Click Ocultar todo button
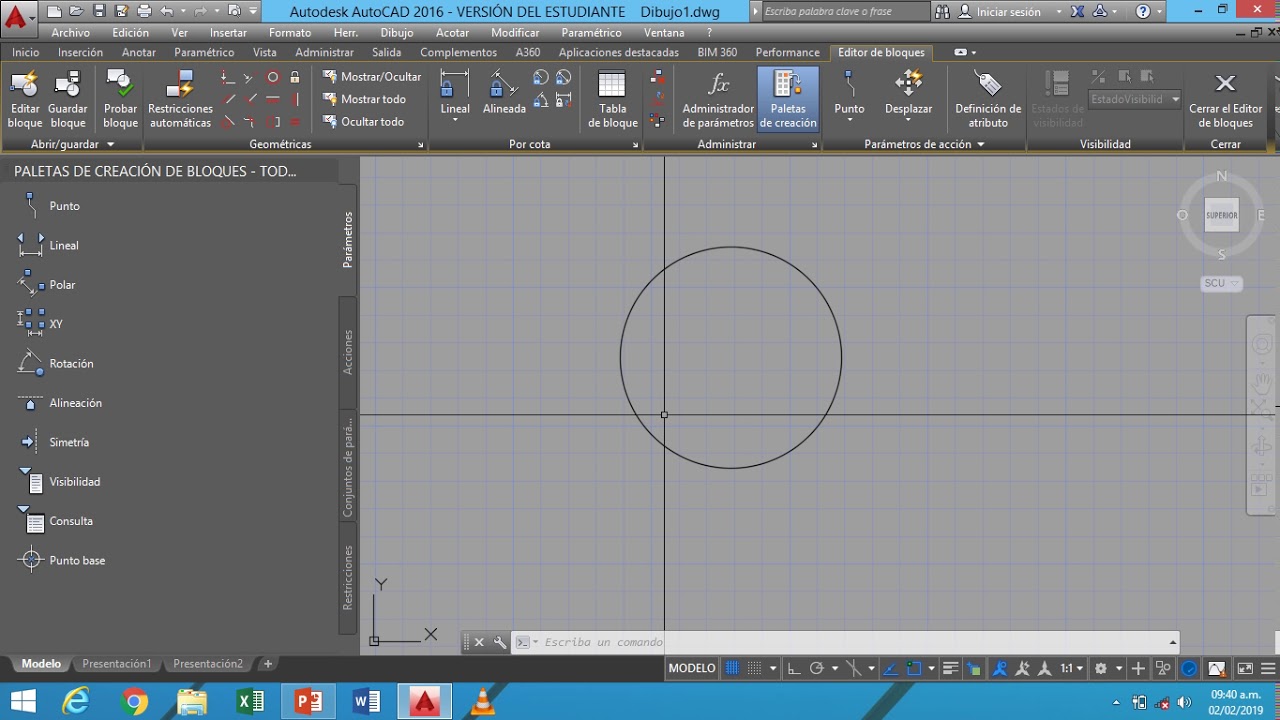Viewport: 1280px width, 720px height. [x=363, y=122]
